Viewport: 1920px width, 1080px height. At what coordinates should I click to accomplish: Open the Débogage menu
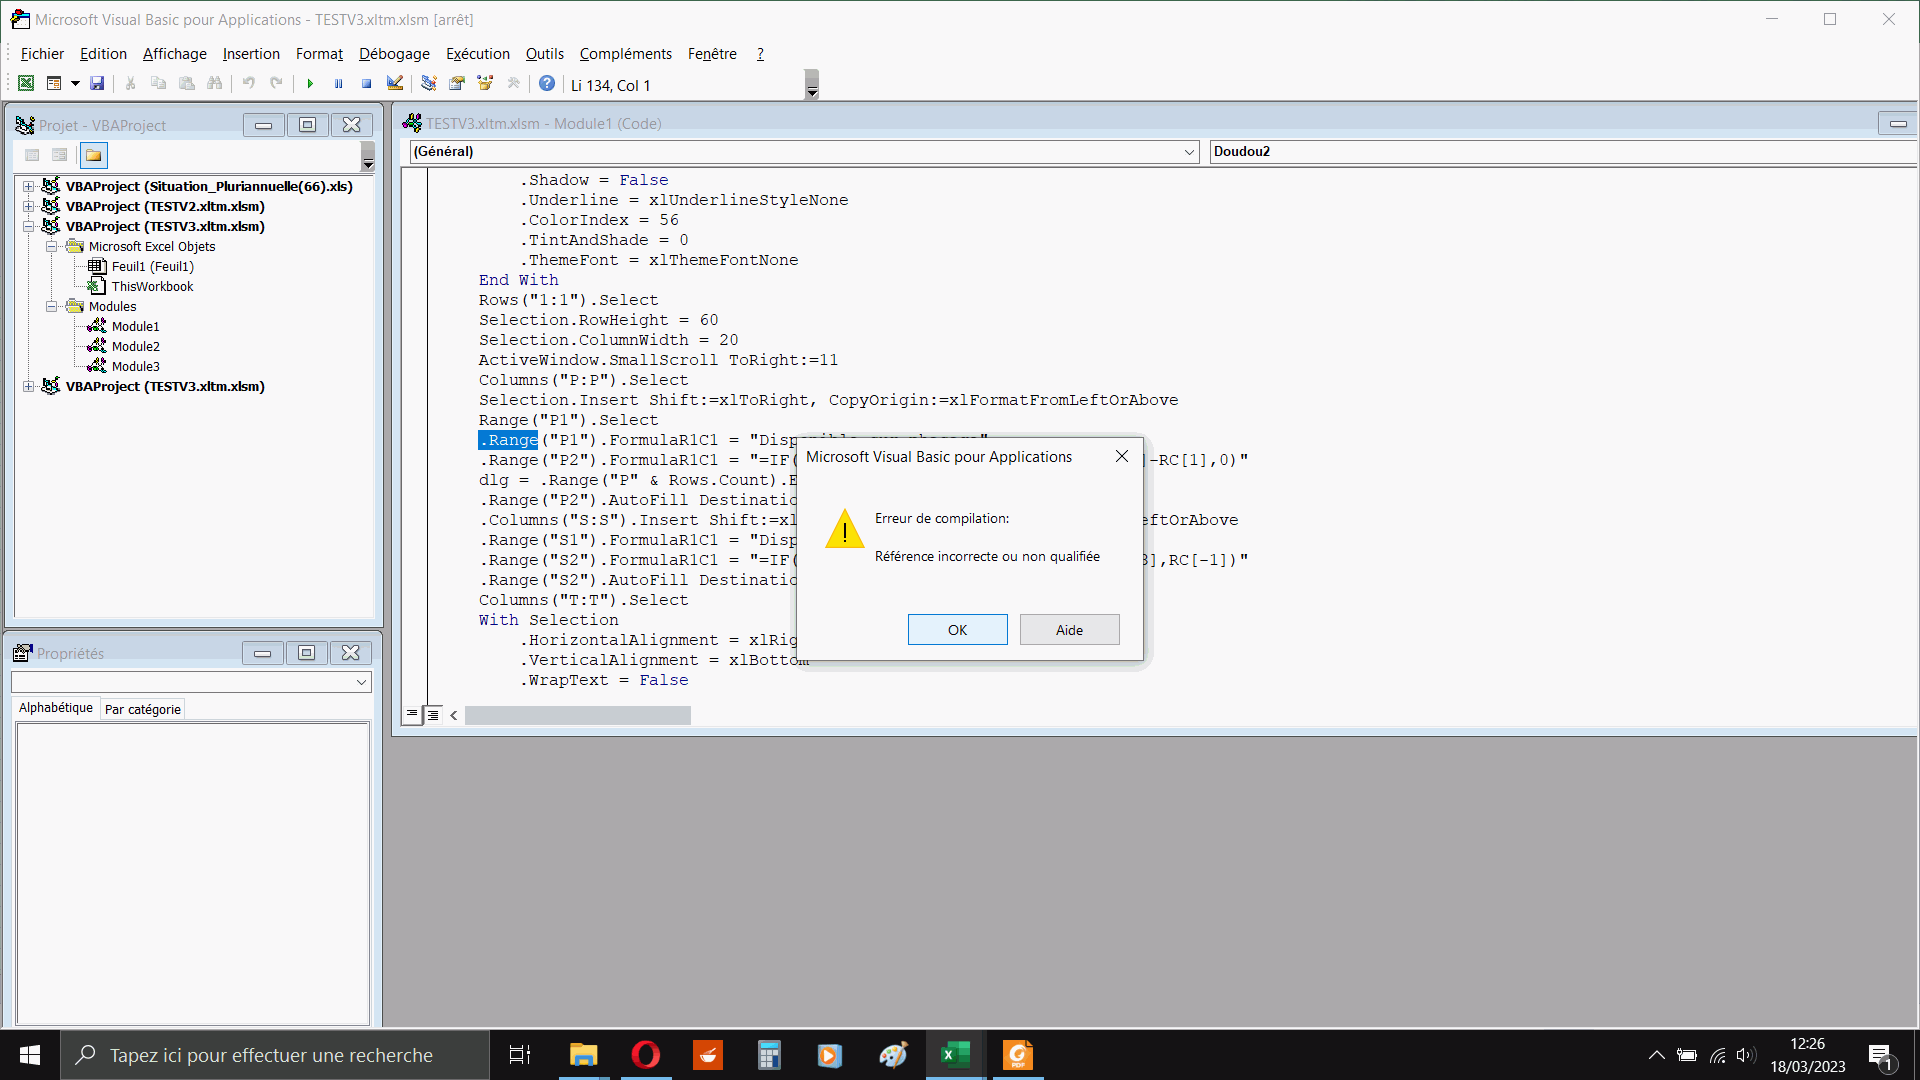(394, 54)
